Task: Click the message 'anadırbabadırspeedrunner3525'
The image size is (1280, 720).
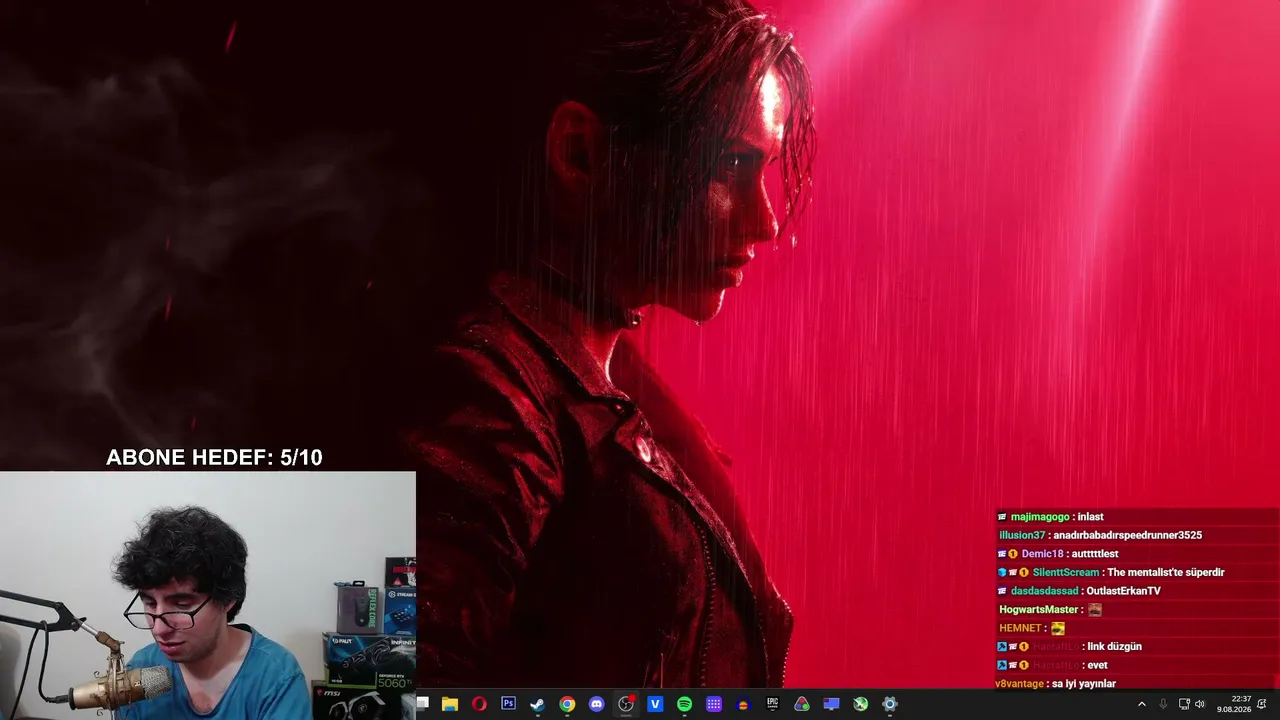Action: [1129, 535]
